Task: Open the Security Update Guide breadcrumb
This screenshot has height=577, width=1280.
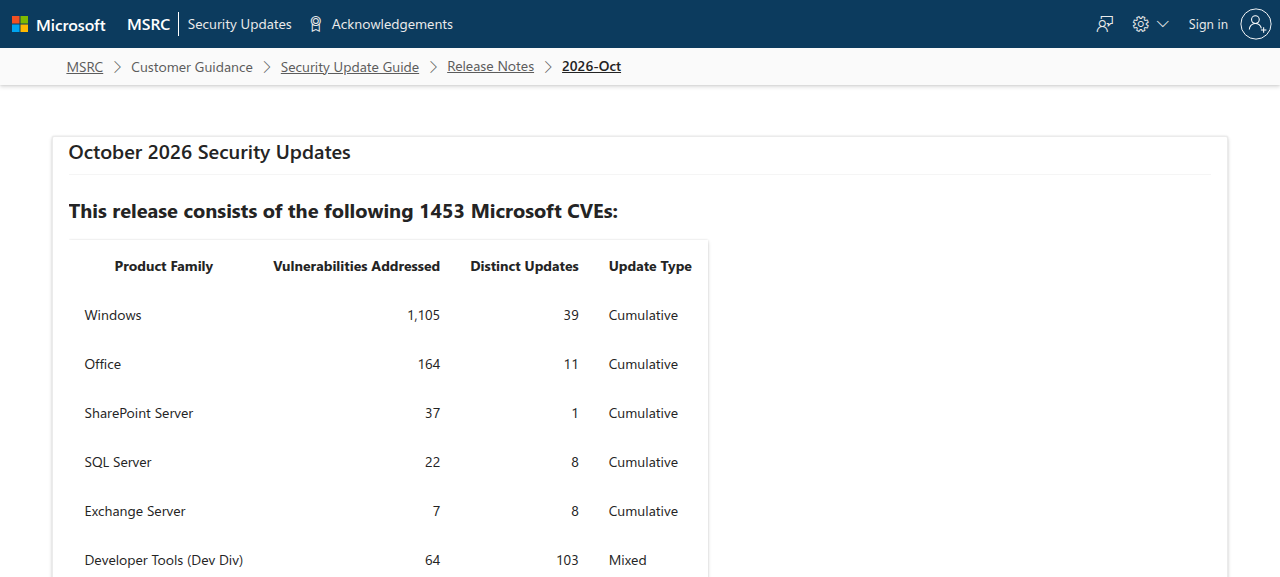Action: [350, 67]
